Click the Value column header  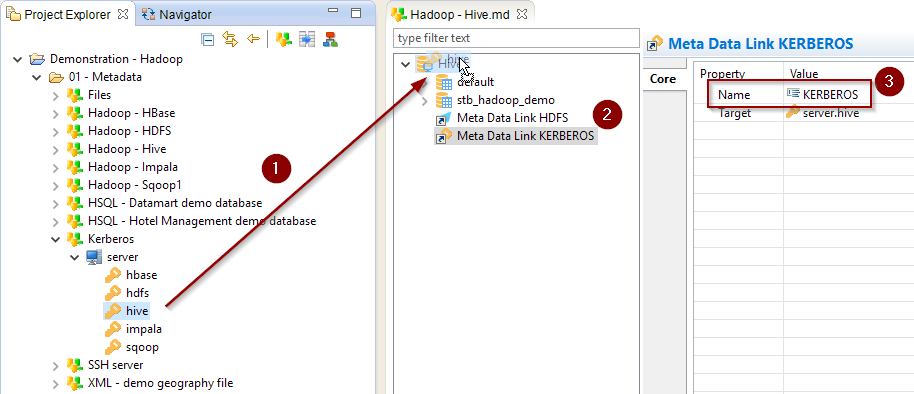[804, 73]
